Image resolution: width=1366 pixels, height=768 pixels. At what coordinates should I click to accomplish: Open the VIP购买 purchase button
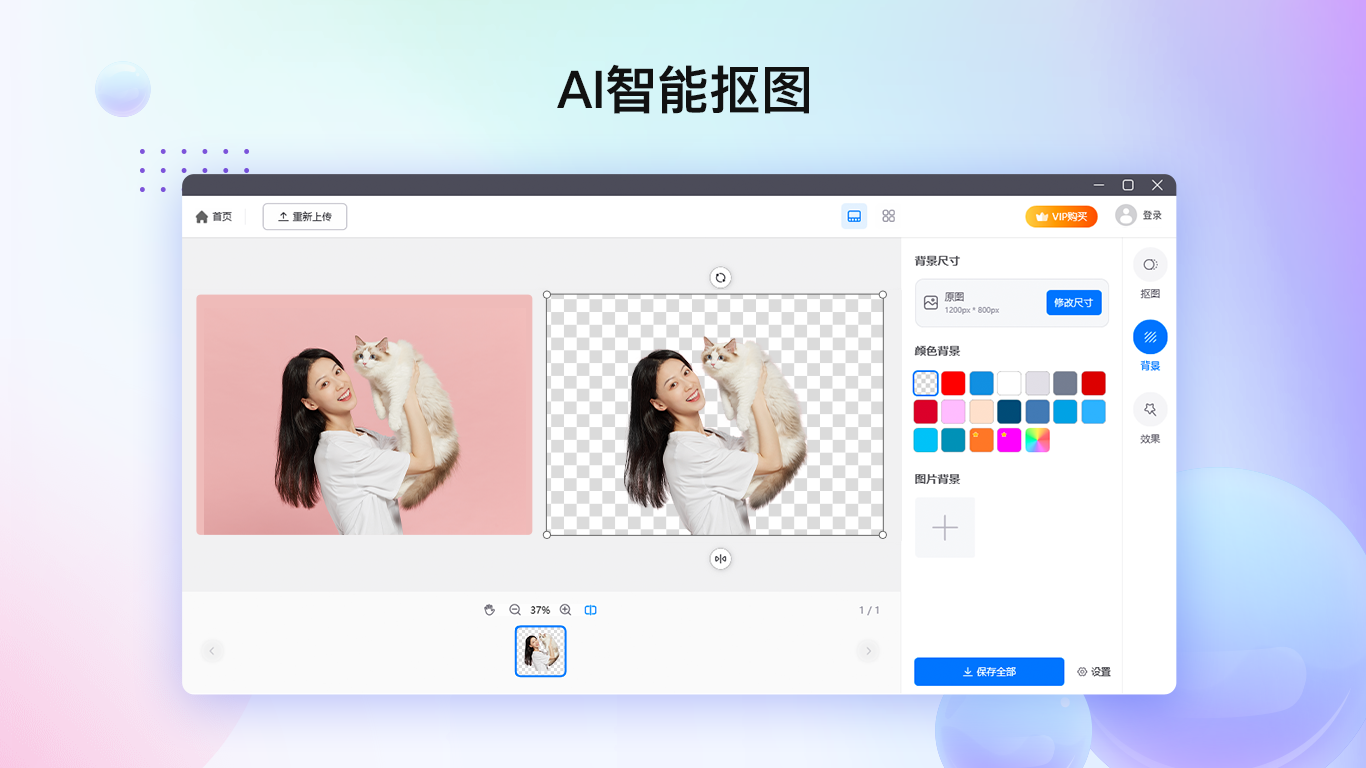tap(1061, 216)
